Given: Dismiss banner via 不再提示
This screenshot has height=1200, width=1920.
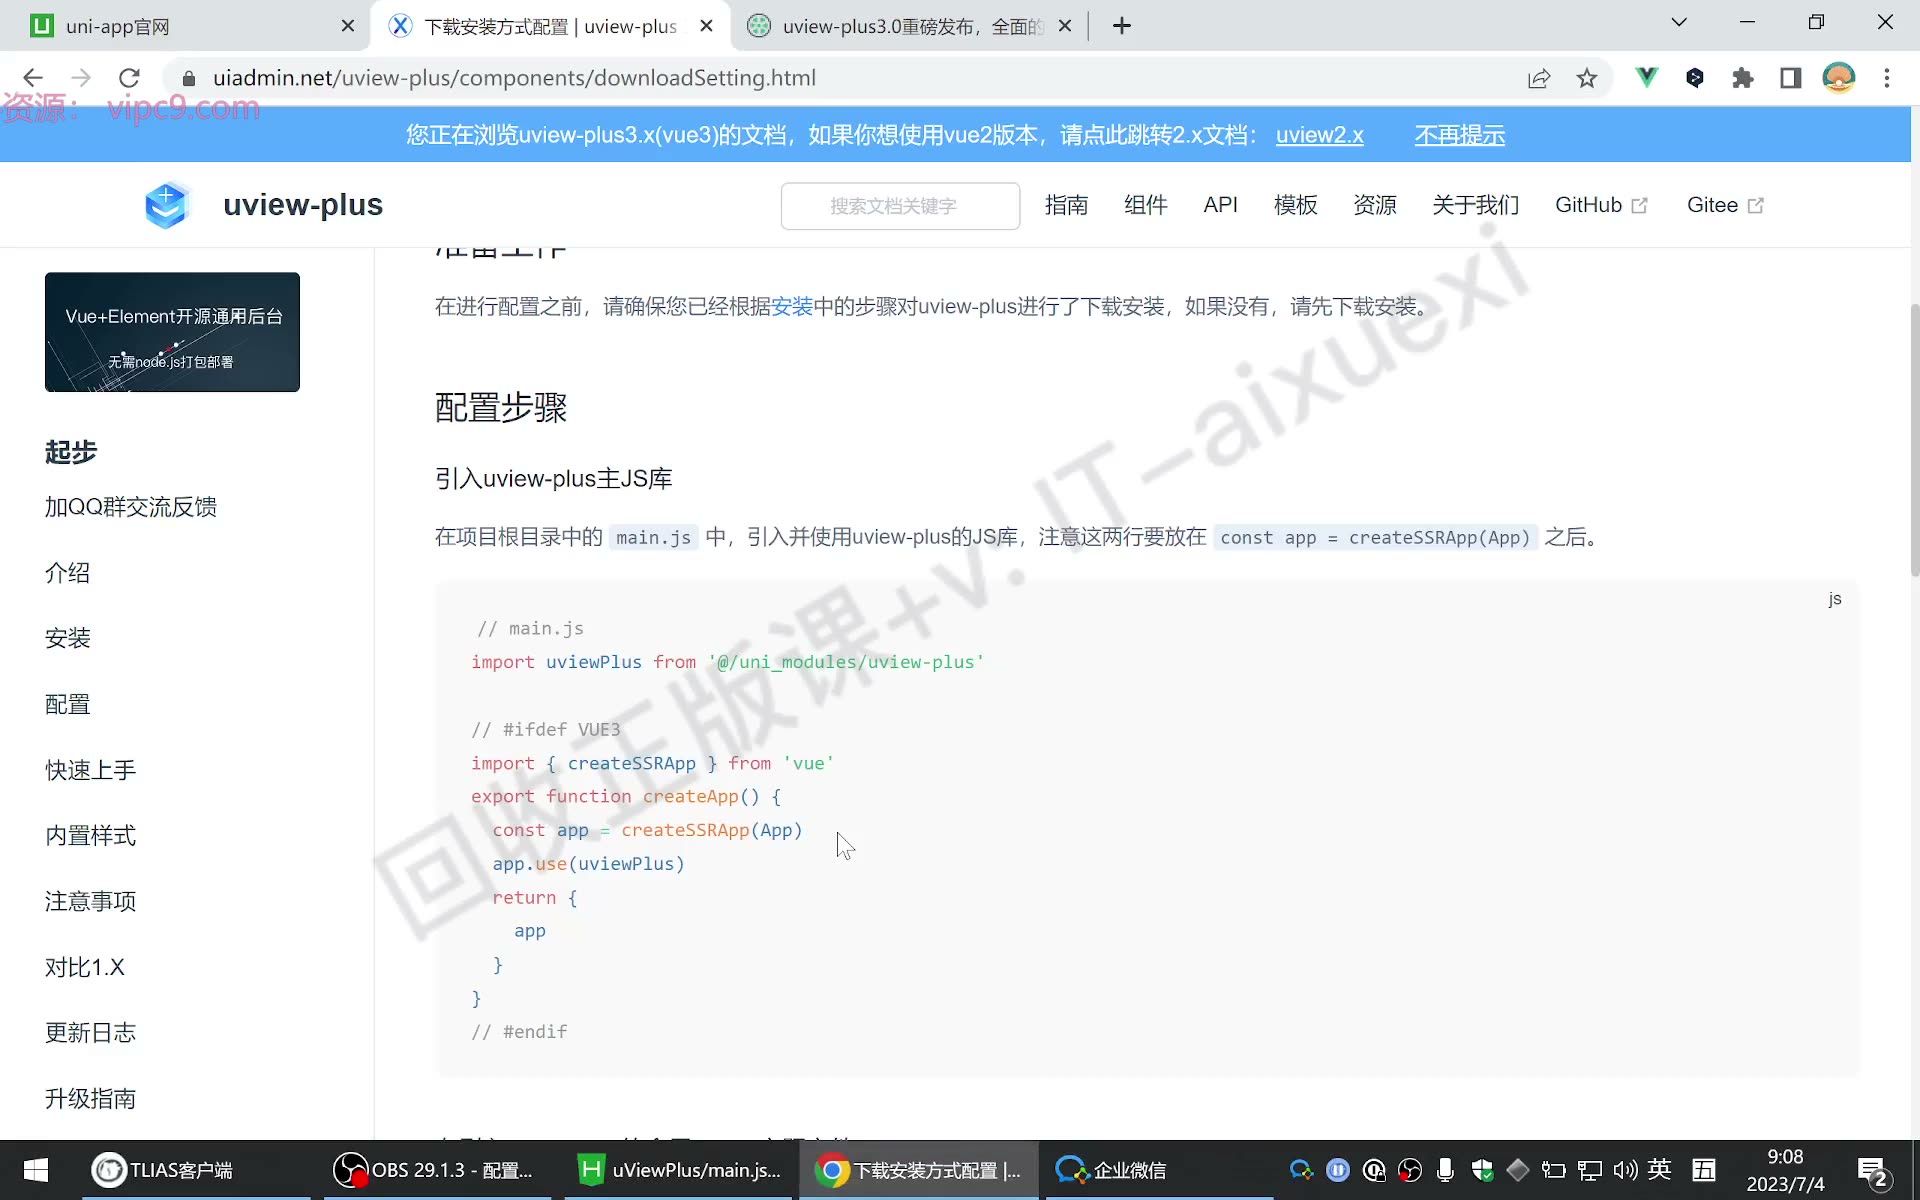Looking at the screenshot, I should (x=1459, y=135).
